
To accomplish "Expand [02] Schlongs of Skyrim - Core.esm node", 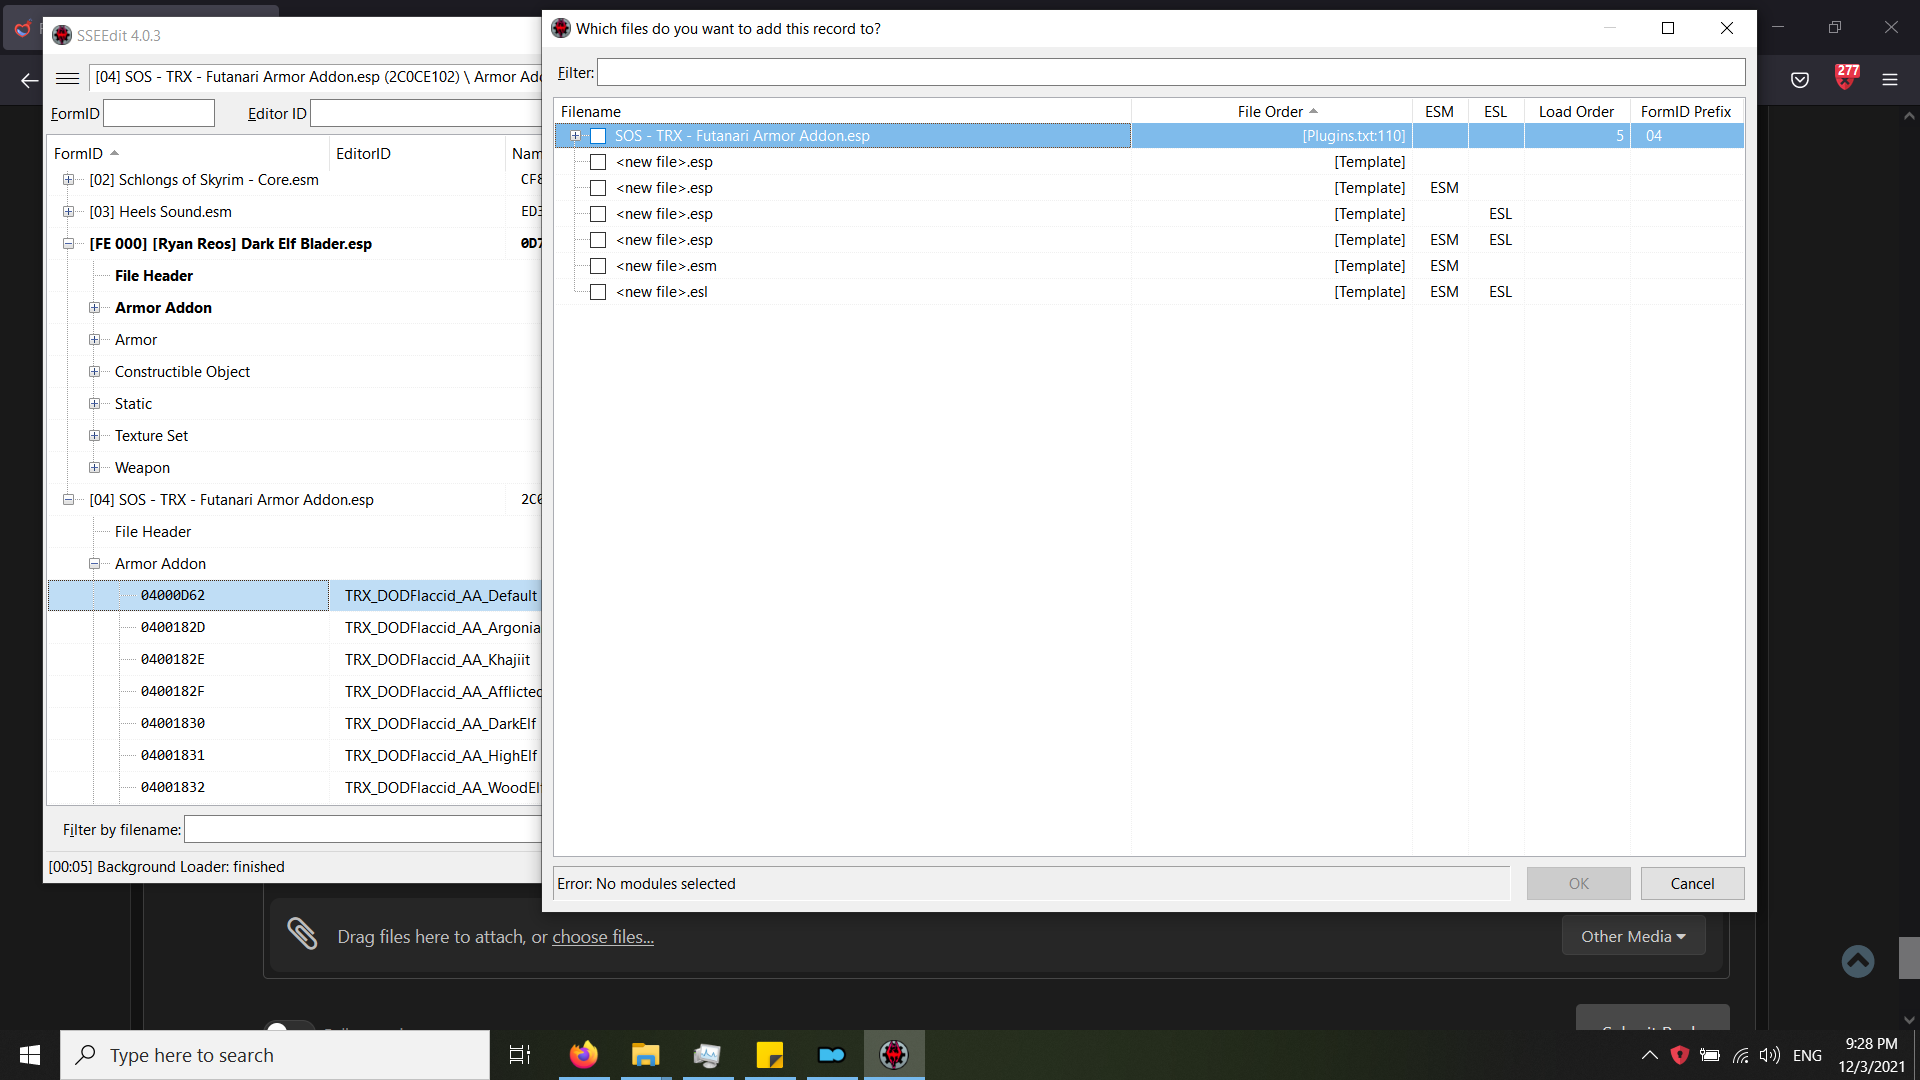I will coord(68,180).
